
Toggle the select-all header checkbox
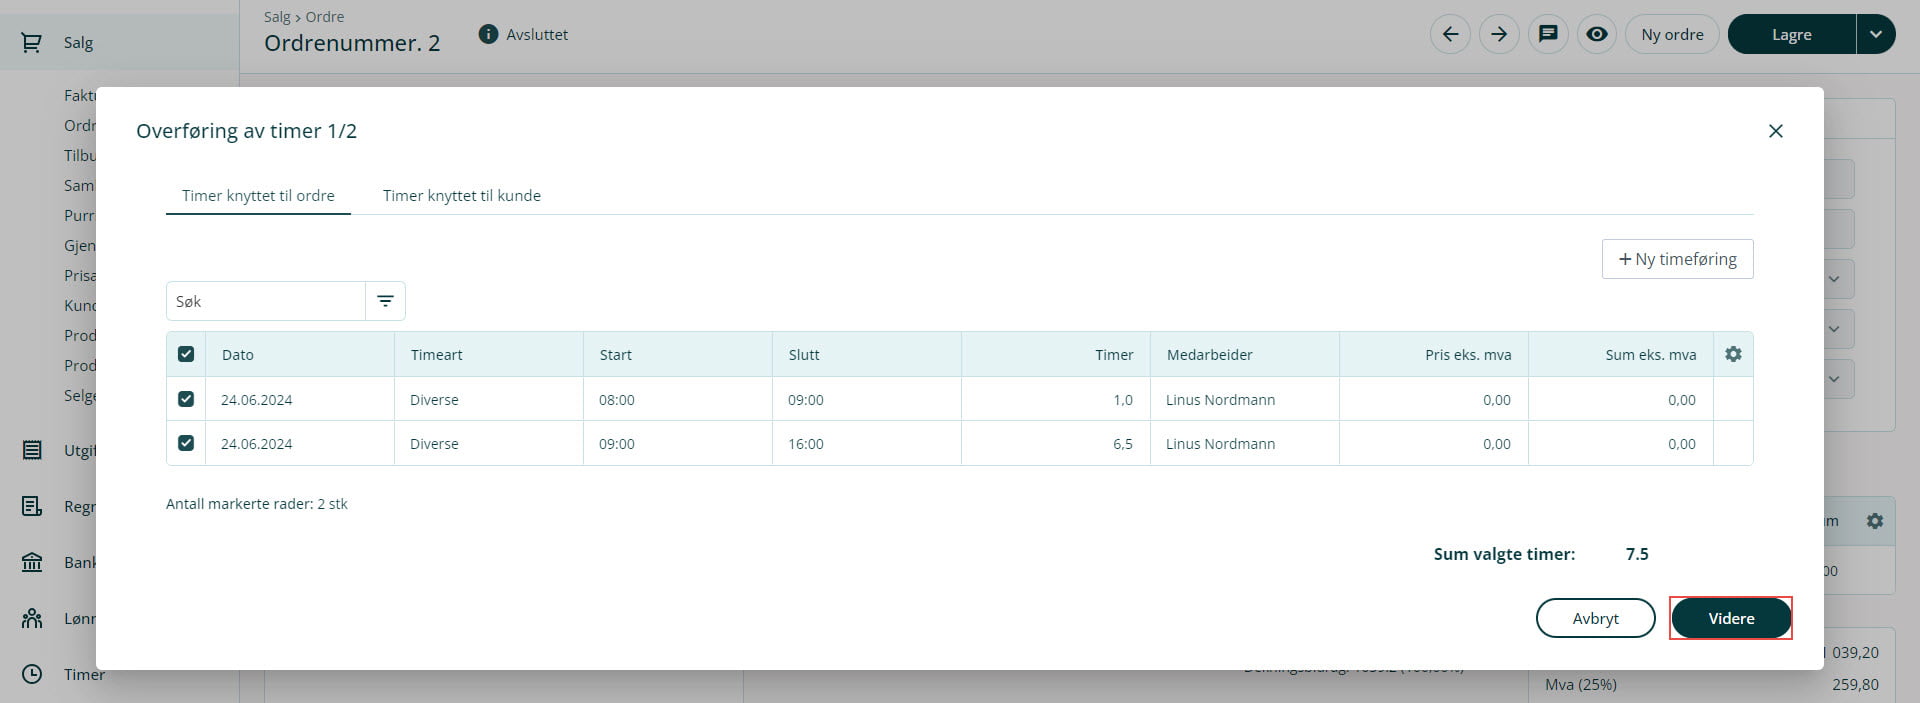pyautogui.click(x=186, y=354)
